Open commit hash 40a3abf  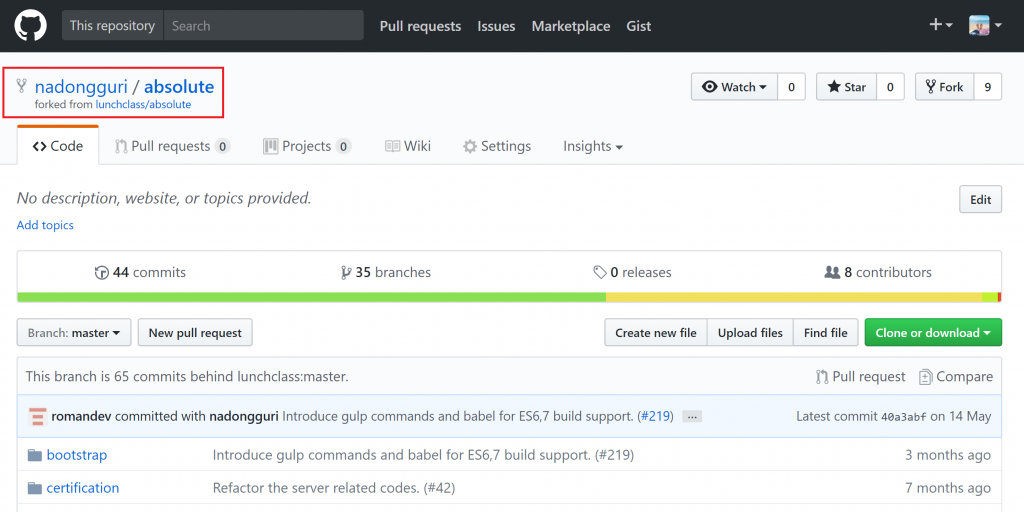[x=904, y=417]
